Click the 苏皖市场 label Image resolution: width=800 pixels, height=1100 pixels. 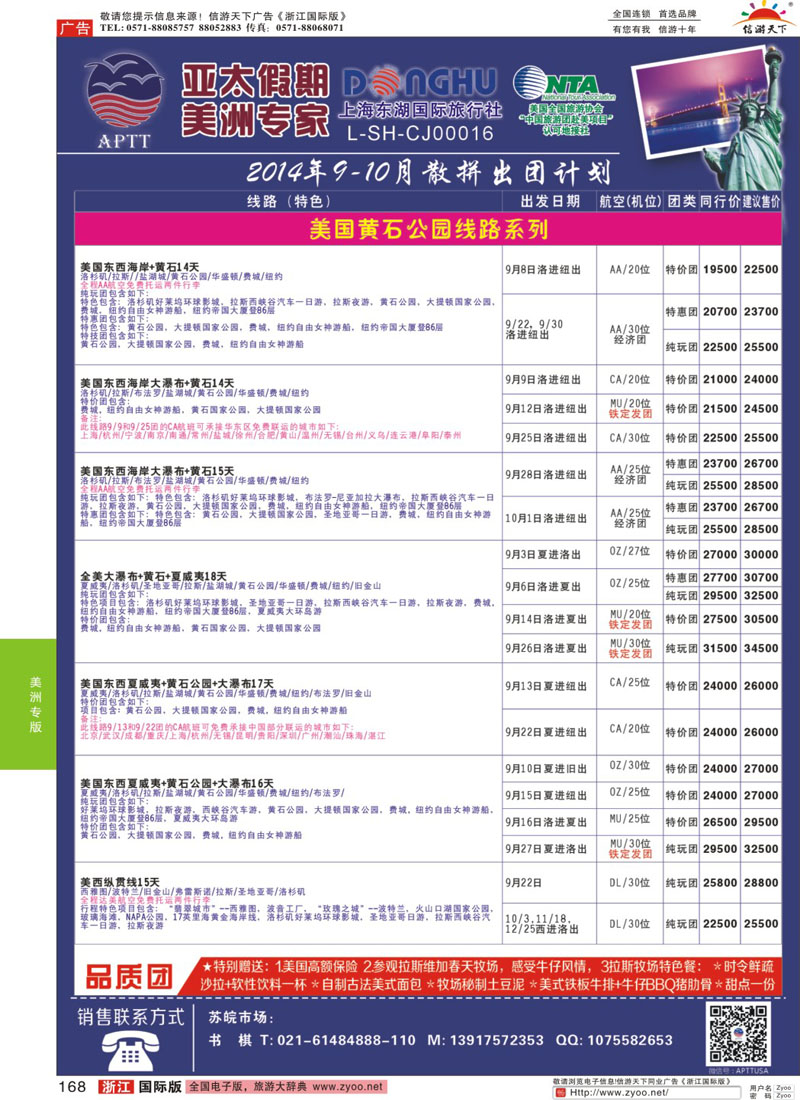click(x=241, y=1017)
